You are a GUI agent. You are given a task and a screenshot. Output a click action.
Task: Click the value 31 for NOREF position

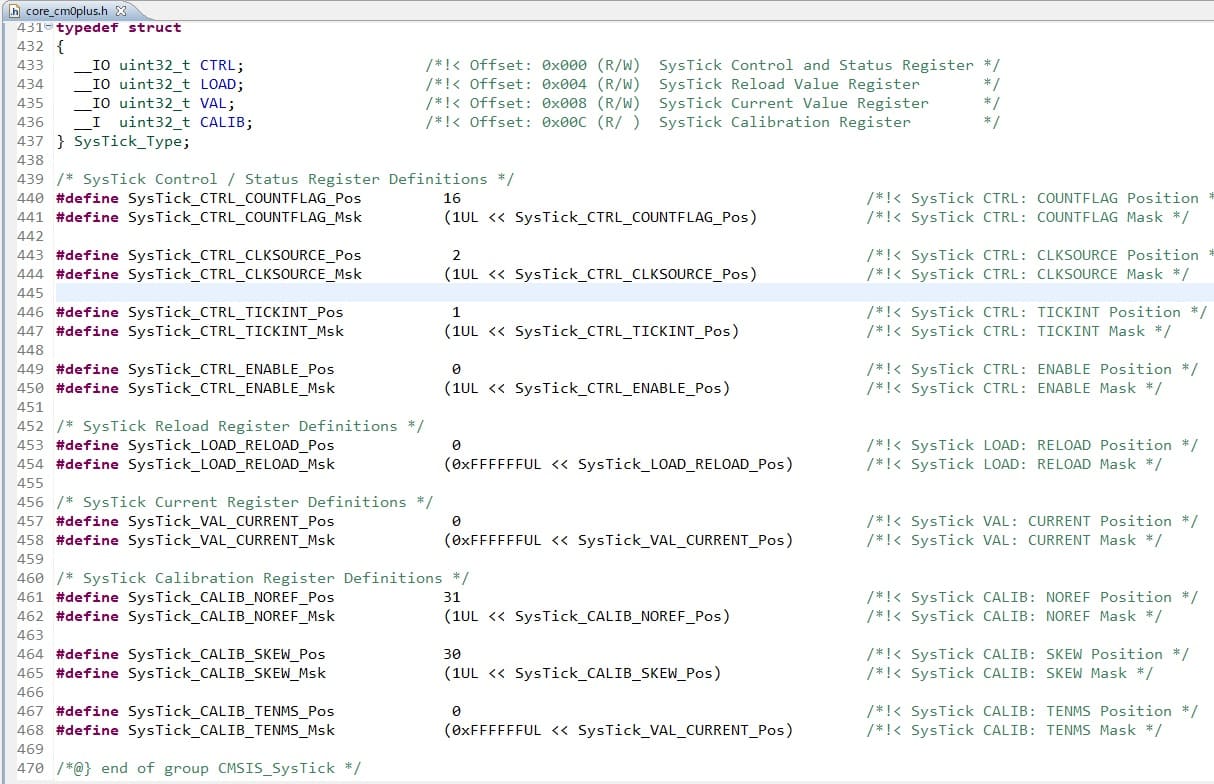click(x=452, y=597)
